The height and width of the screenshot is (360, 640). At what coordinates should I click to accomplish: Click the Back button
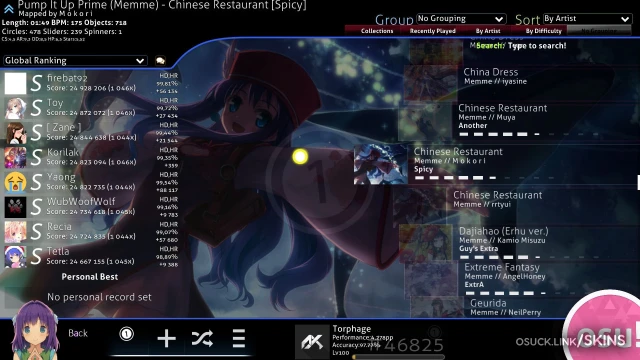pyautogui.click(x=78, y=333)
